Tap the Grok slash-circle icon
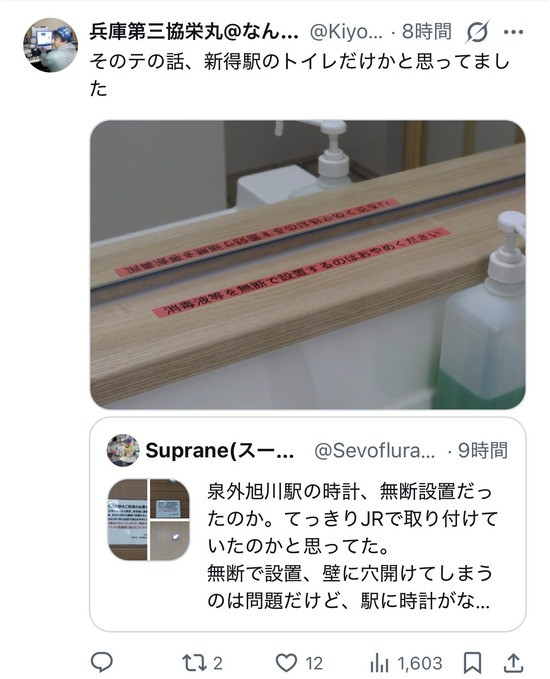550x679 pixels. tap(477, 32)
